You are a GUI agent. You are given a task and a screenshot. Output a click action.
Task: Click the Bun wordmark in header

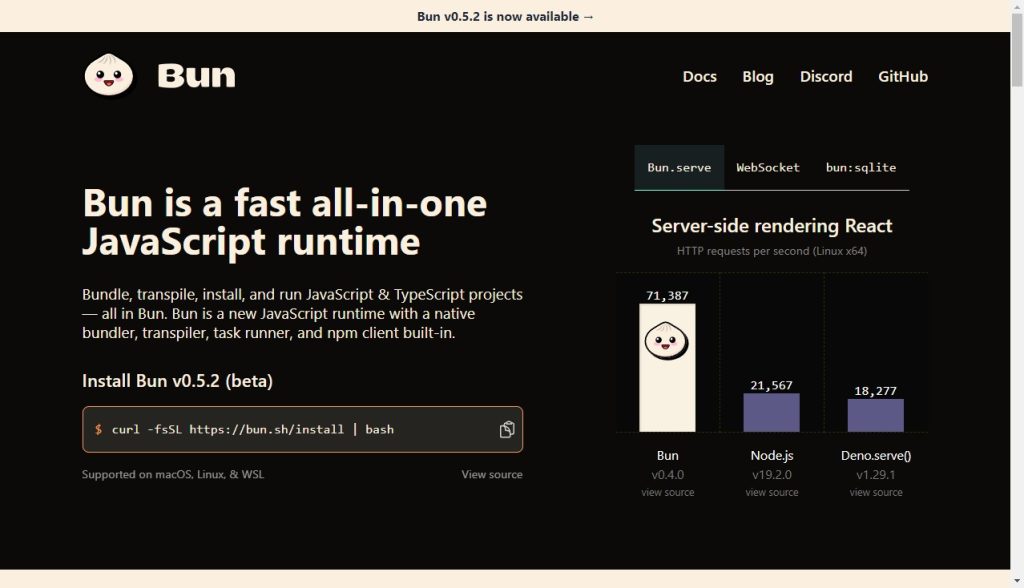tap(196, 76)
